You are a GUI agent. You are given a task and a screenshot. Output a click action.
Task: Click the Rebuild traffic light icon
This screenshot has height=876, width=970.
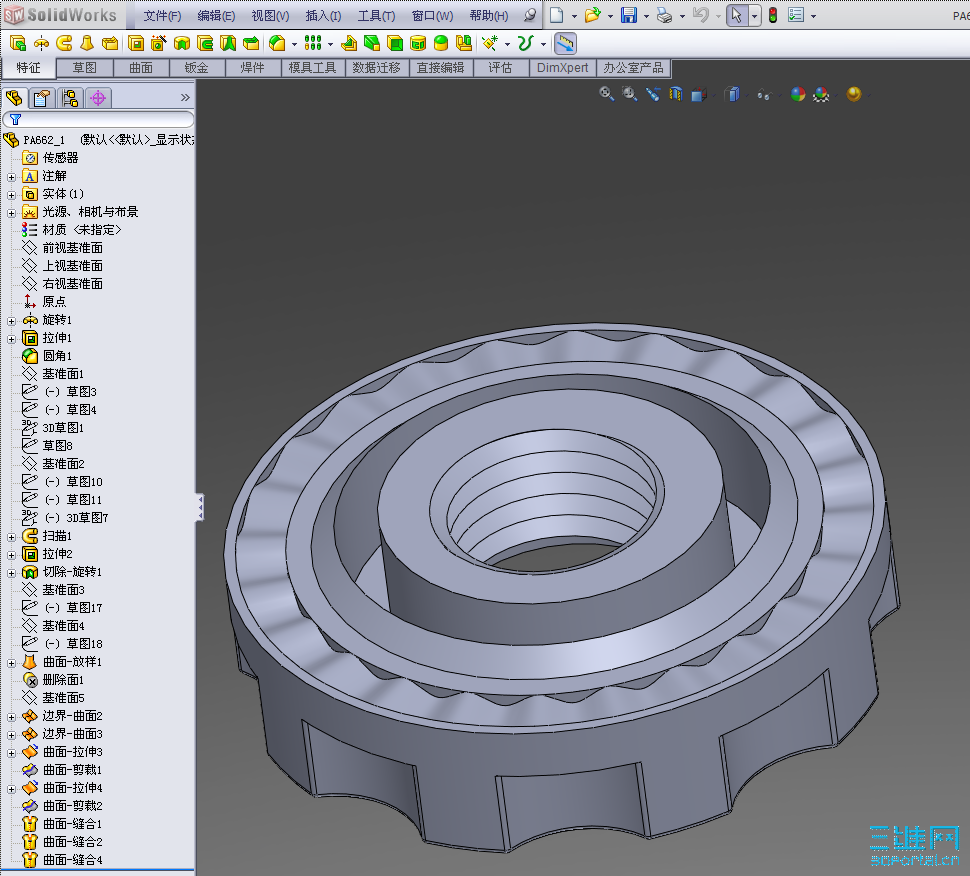(773, 15)
